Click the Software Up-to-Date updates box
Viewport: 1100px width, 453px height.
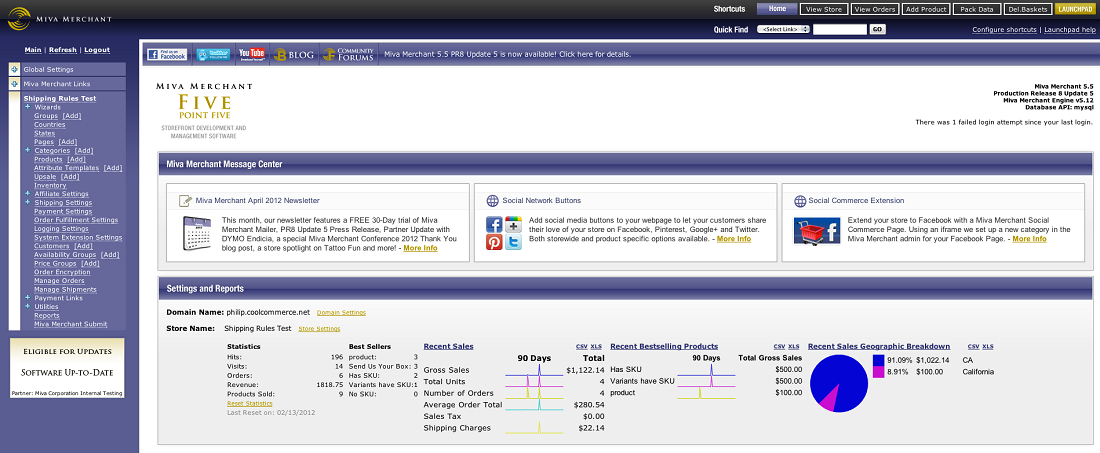[x=67, y=369]
